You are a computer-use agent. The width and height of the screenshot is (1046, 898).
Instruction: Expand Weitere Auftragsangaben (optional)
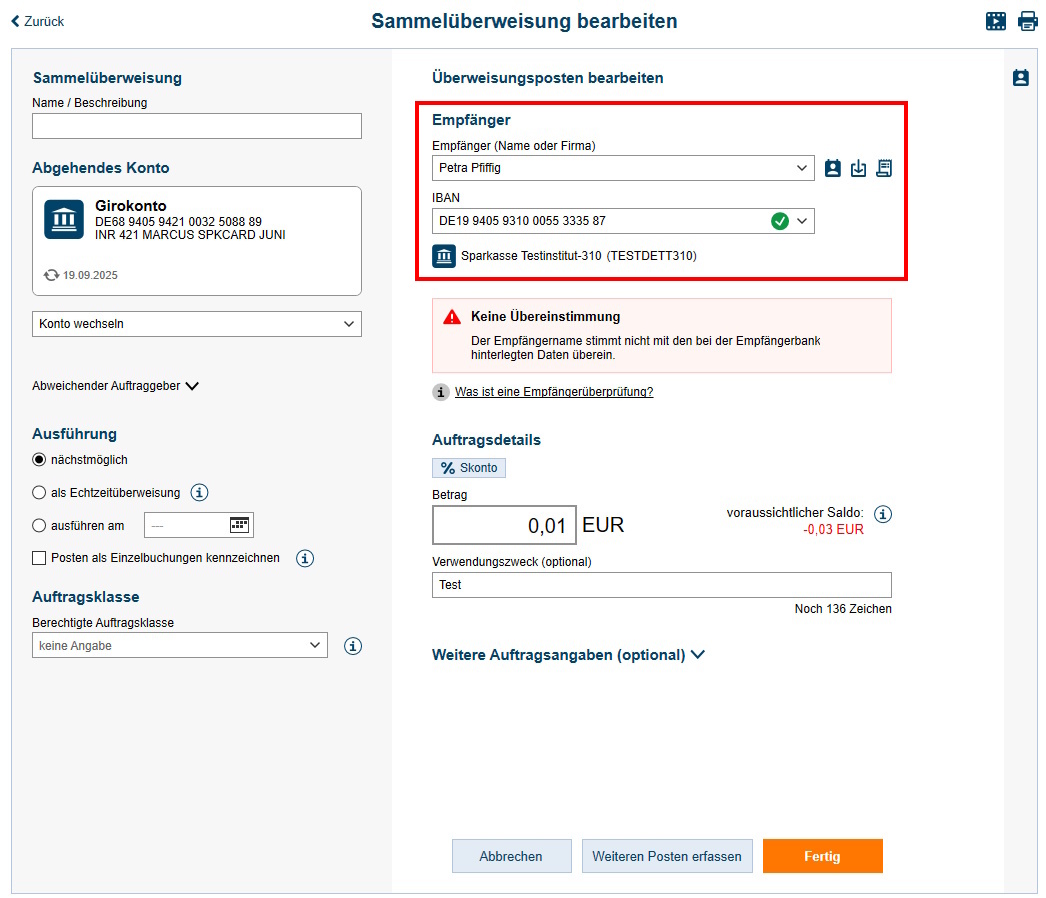568,654
